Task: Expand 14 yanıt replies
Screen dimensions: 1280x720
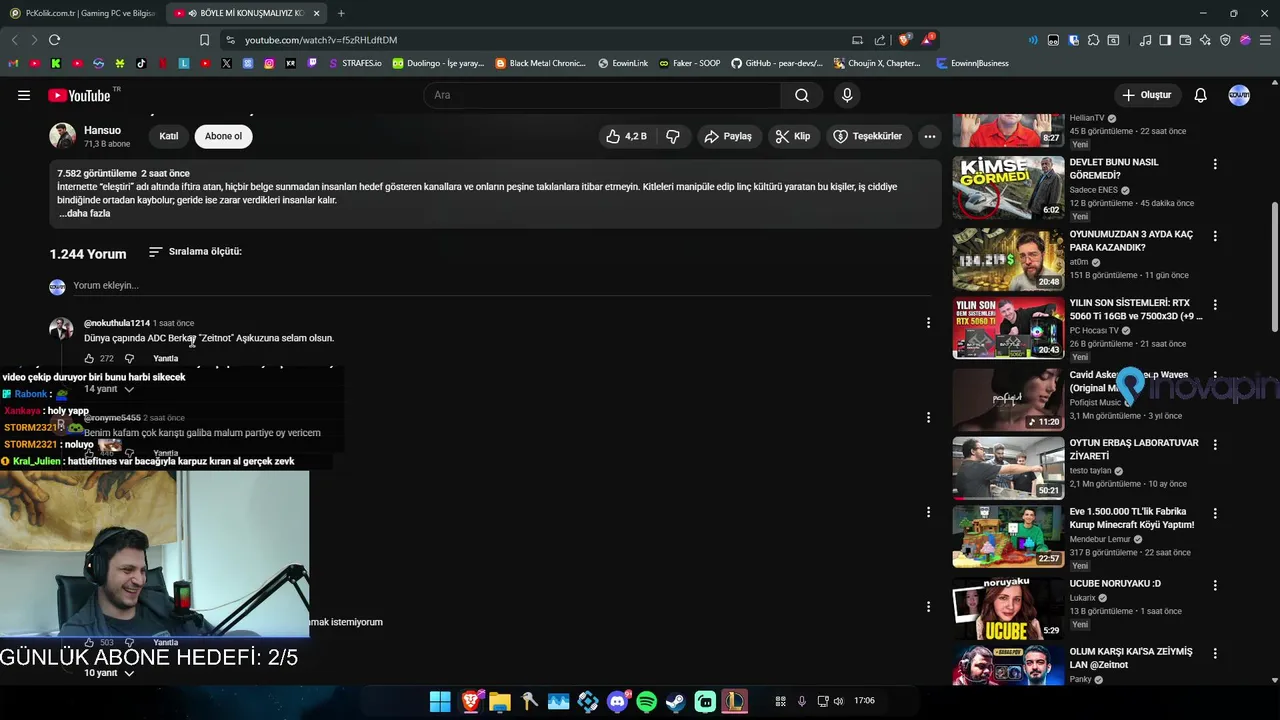Action: (108, 389)
